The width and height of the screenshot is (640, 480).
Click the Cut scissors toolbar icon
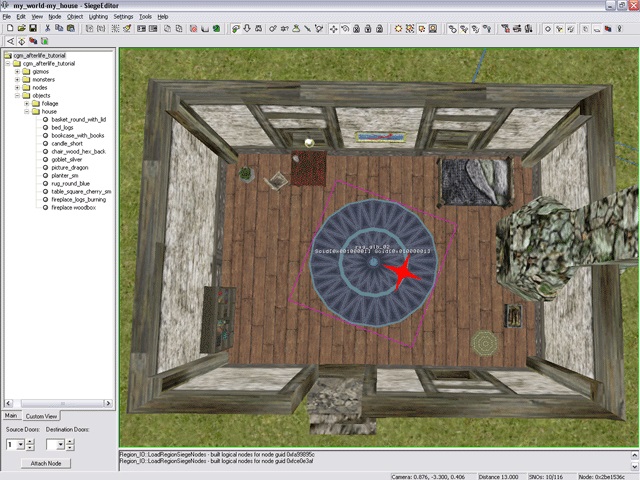(x=49, y=28)
